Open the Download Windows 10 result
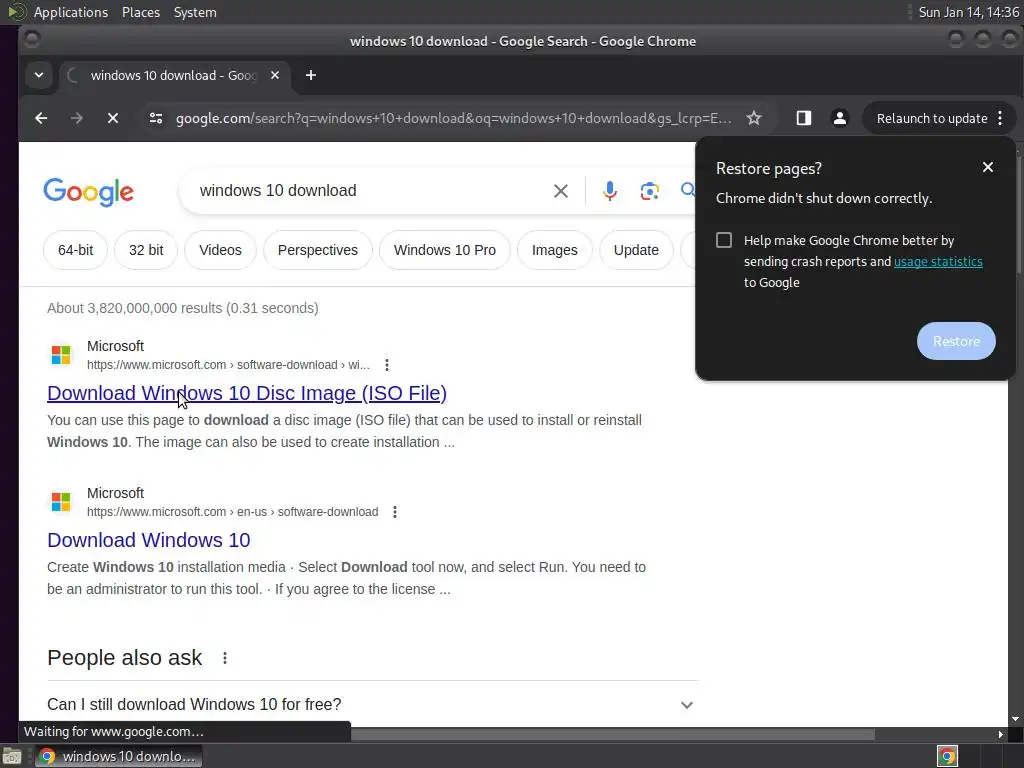This screenshot has height=768, width=1024. tap(149, 540)
